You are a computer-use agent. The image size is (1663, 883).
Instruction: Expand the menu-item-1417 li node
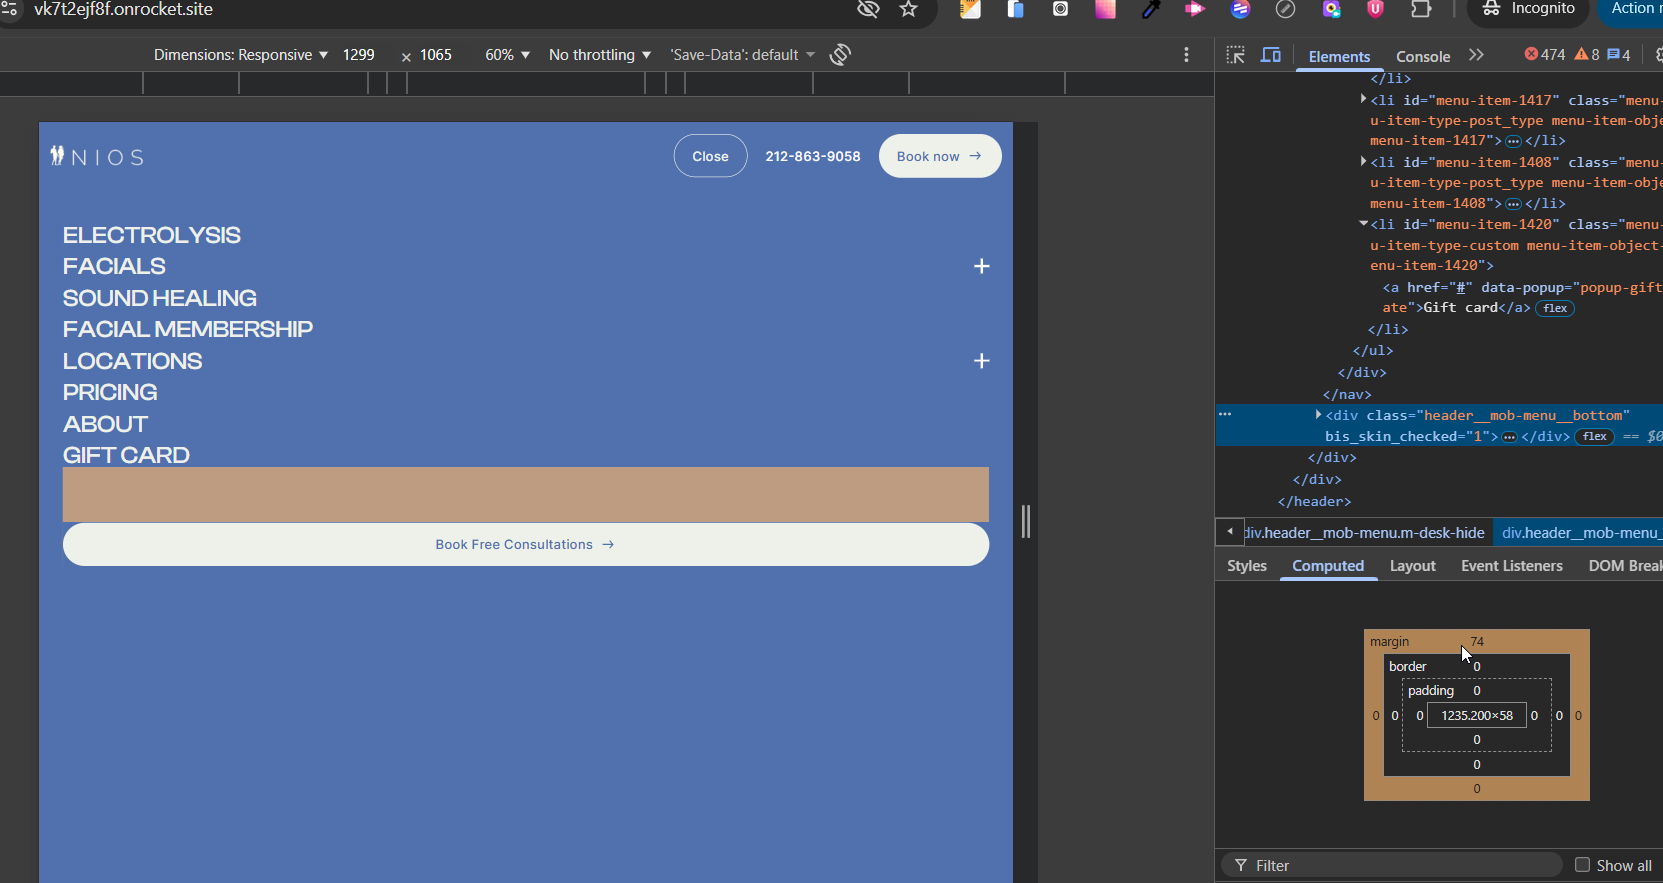pos(1363,99)
